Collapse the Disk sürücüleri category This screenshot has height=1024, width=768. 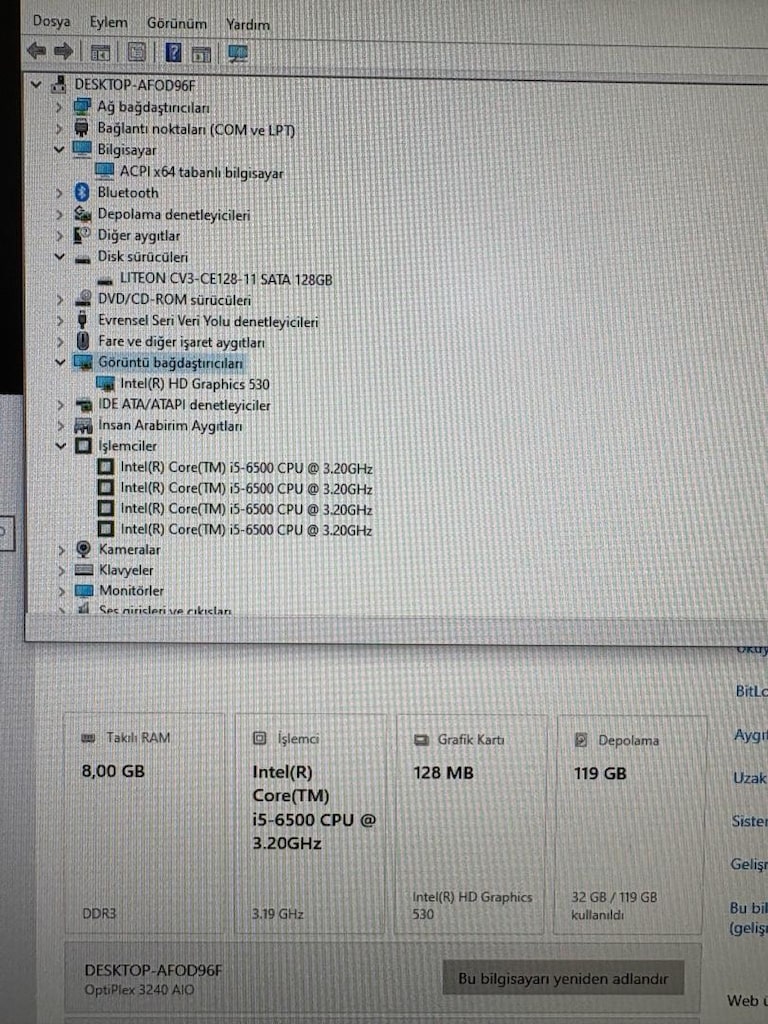[x=59, y=257]
